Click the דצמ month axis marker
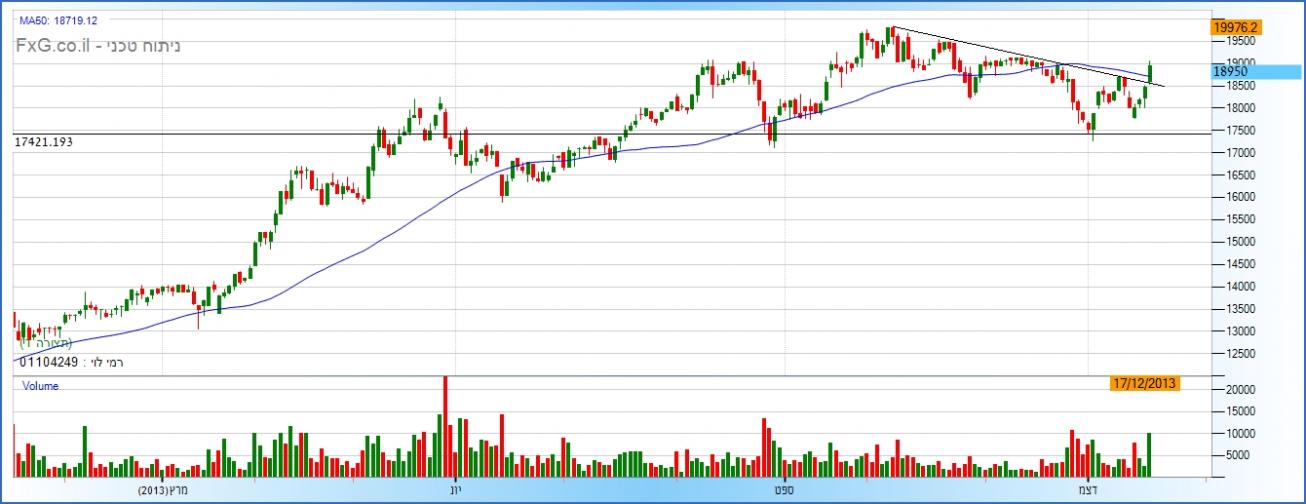Viewport: 1306px width, 504px height. coord(1086,491)
